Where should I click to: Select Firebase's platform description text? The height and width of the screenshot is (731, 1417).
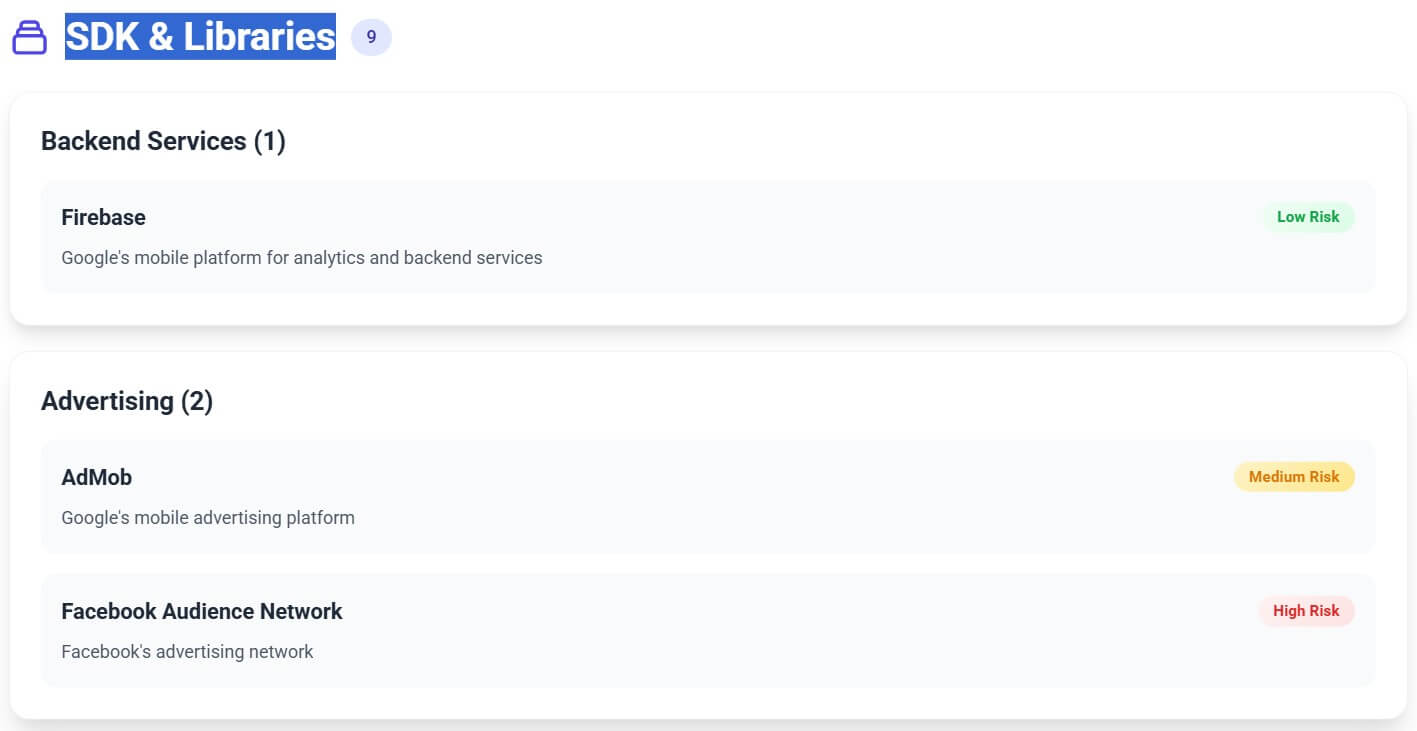(x=301, y=257)
